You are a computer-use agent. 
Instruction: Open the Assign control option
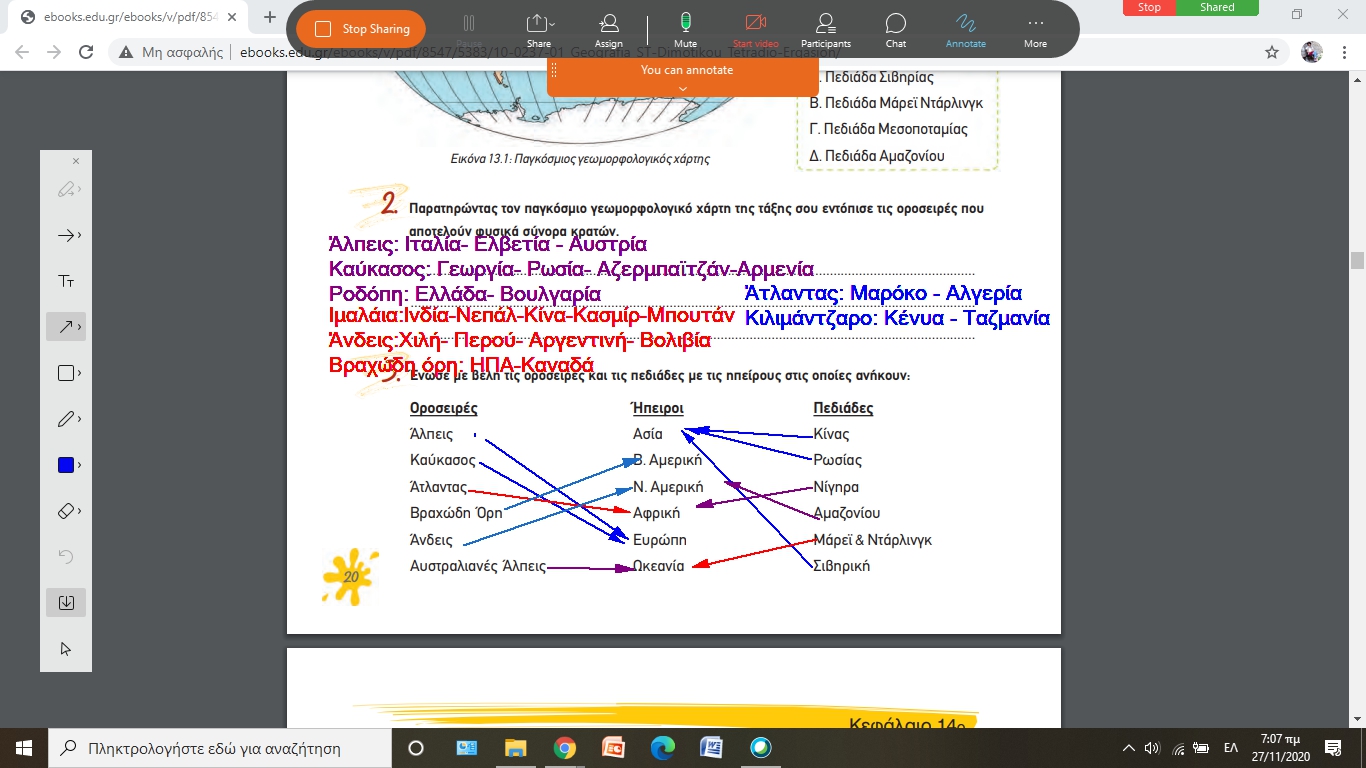(609, 31)
